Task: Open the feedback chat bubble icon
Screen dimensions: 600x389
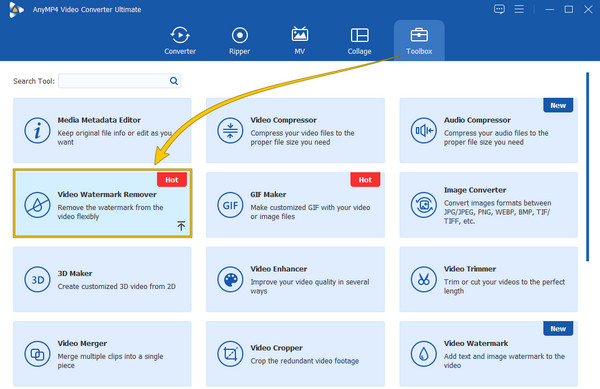Action: click(499, 9)
